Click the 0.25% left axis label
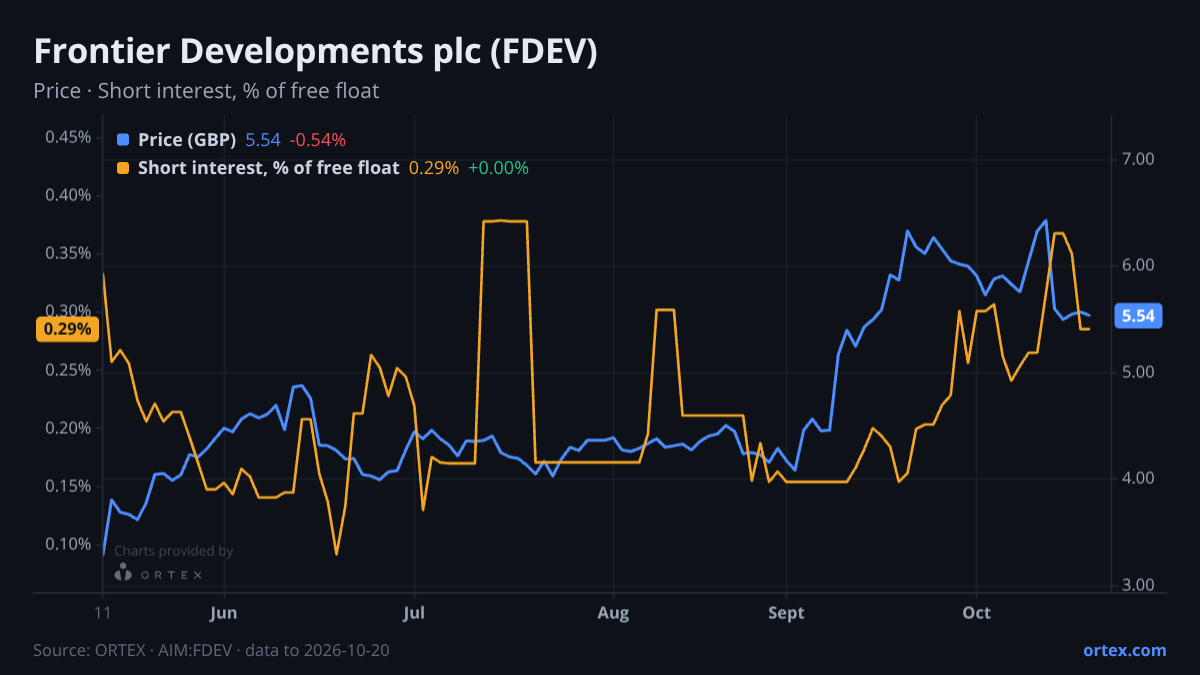1200x675 pixels. point(68,370)
